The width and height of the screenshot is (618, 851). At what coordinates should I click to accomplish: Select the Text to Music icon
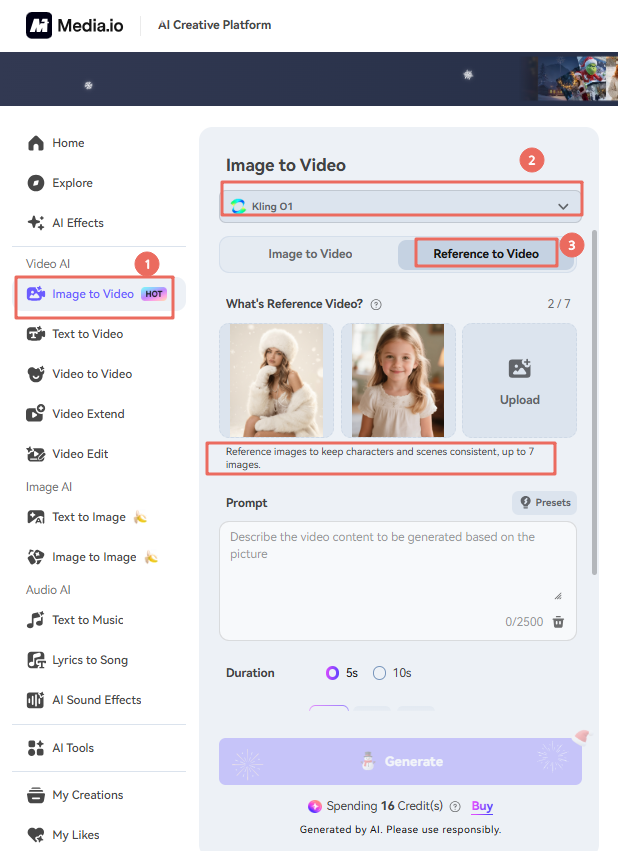pyautogui.click(x=36, y=620)
